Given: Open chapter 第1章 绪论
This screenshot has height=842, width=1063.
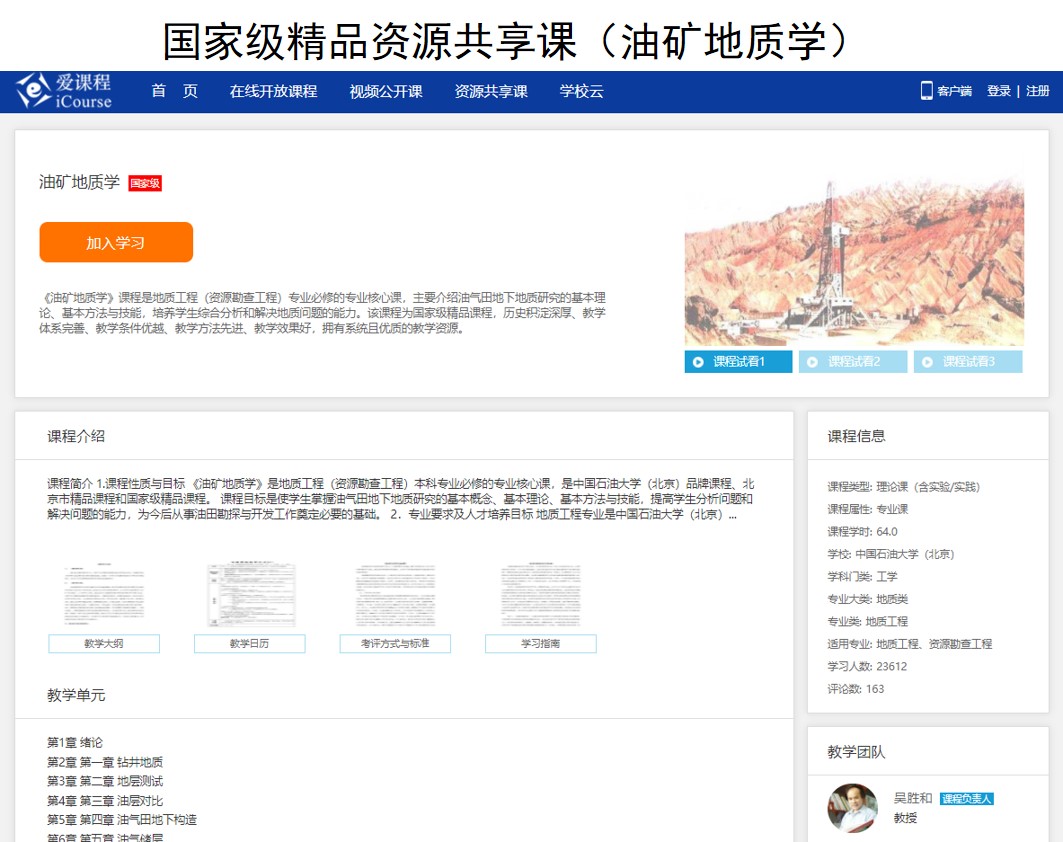Looking at the screenshot, I should 75,743.
